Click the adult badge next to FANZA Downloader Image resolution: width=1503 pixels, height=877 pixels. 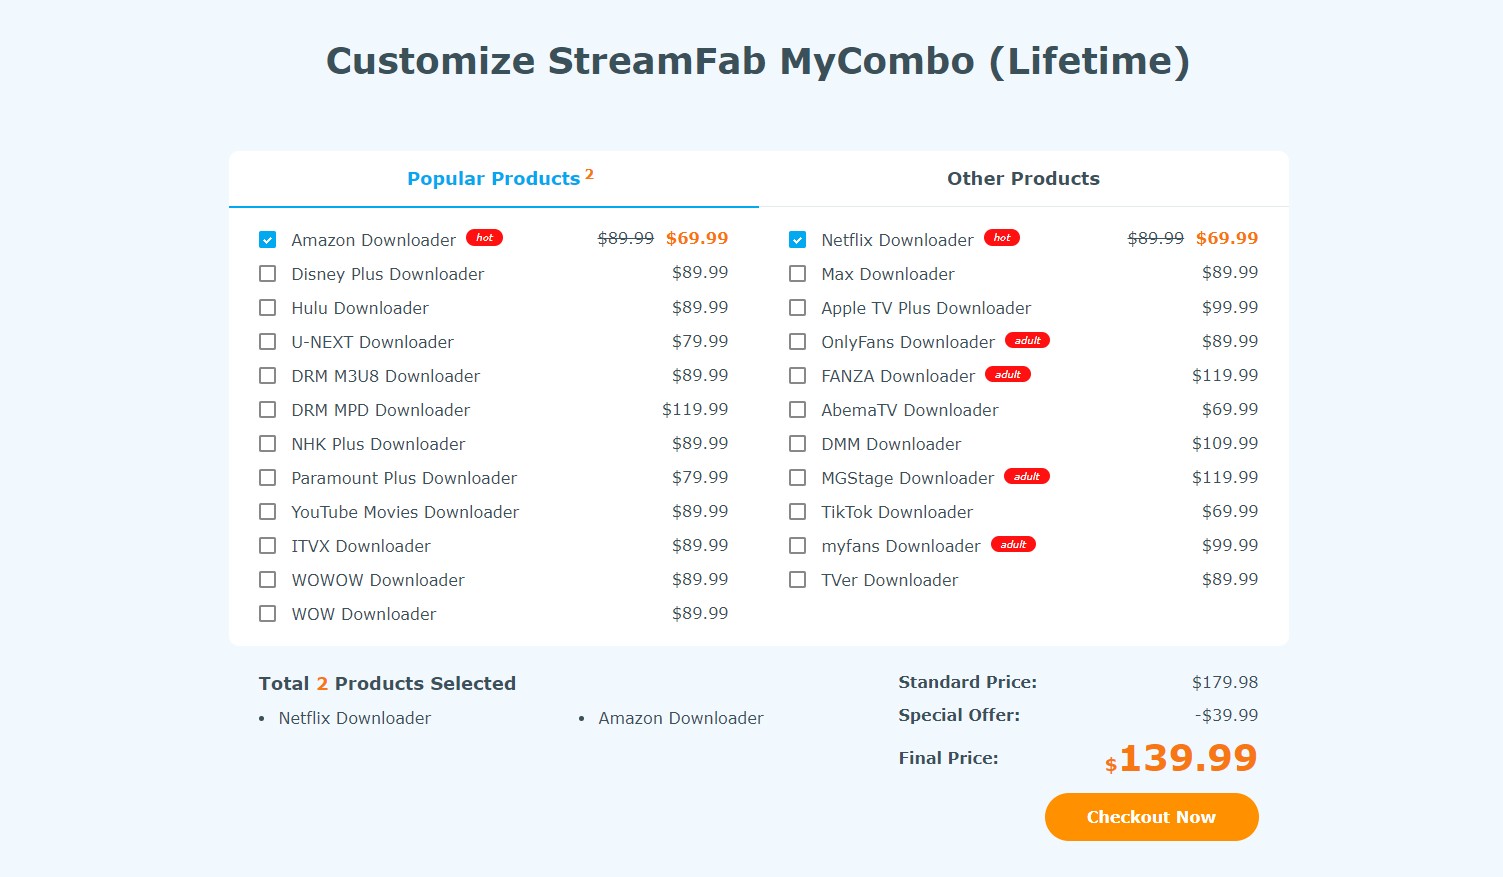pyautogui.click(x=1008, y=374)
